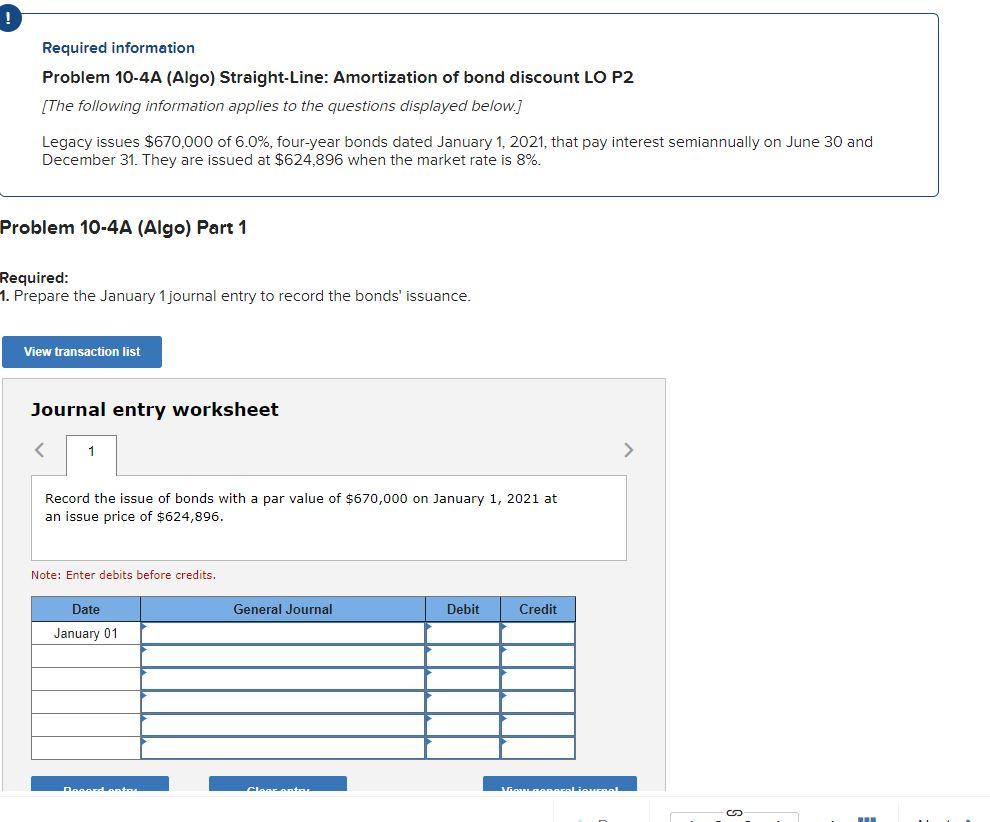This screenshot has width=990, height=822.
Task: Click the link icon in the bottom toolbar
Action: tap(734, 813)
